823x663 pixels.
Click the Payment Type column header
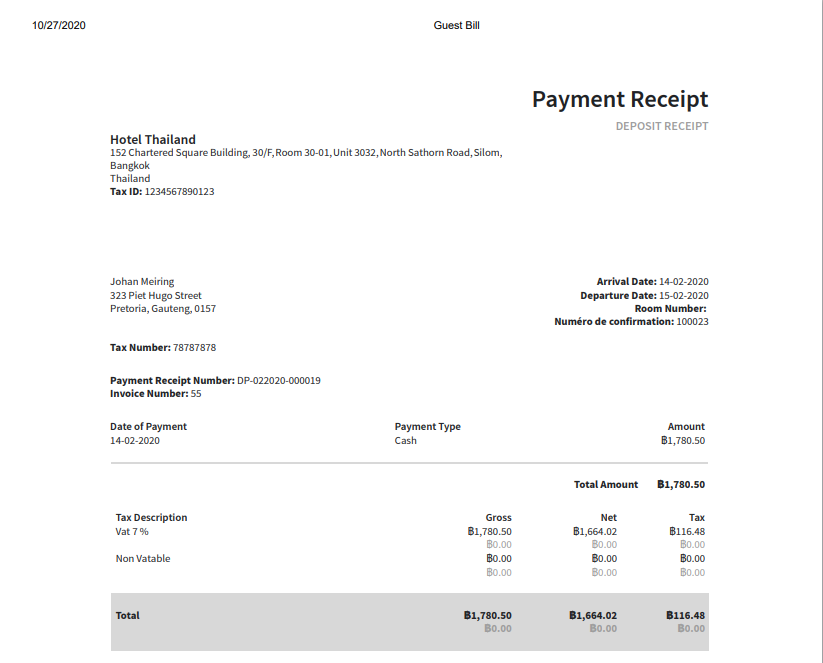428,427
